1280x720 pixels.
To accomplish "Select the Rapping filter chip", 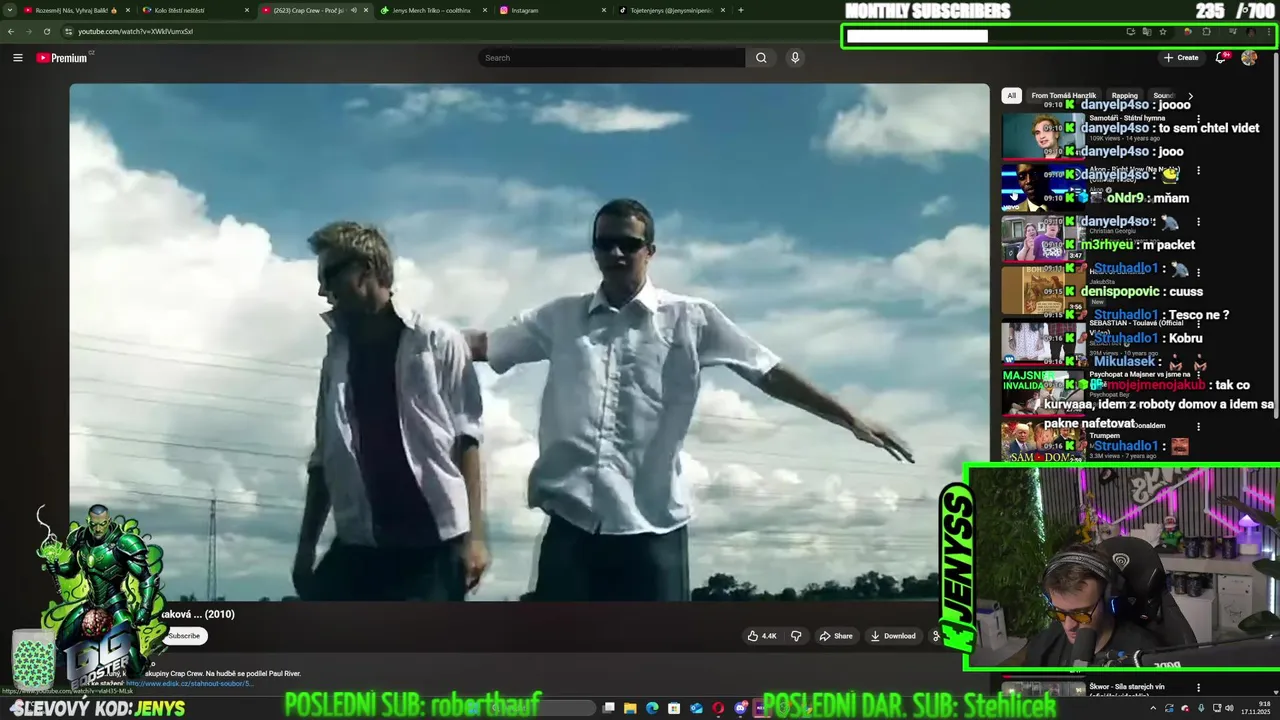I will pos(1125,96).
